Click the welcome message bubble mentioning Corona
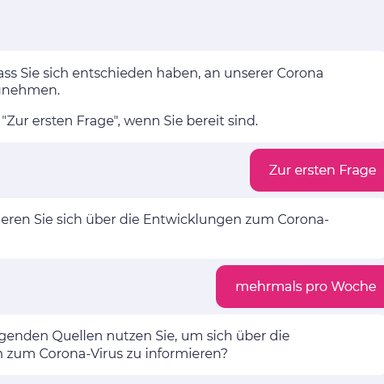The image size is (384, 384). (192, 97)
